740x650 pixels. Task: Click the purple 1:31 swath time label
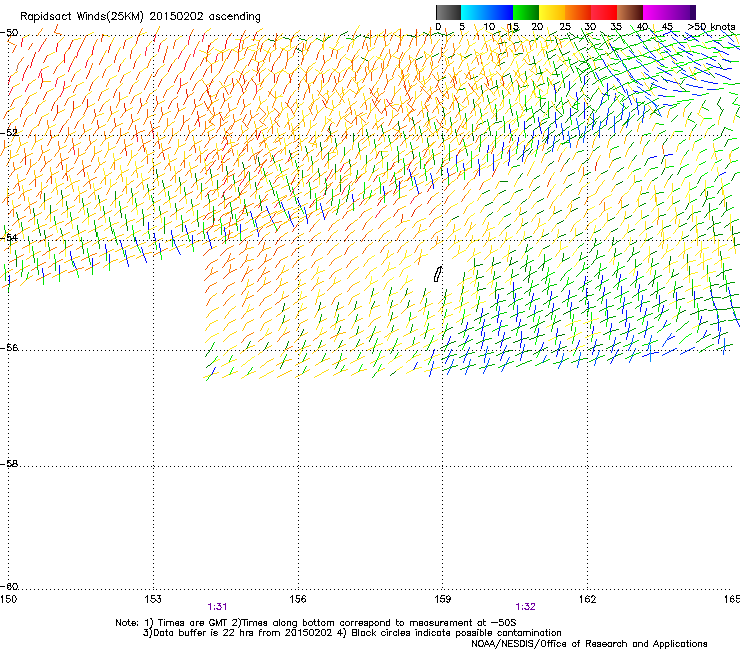[x=217, y=607]
